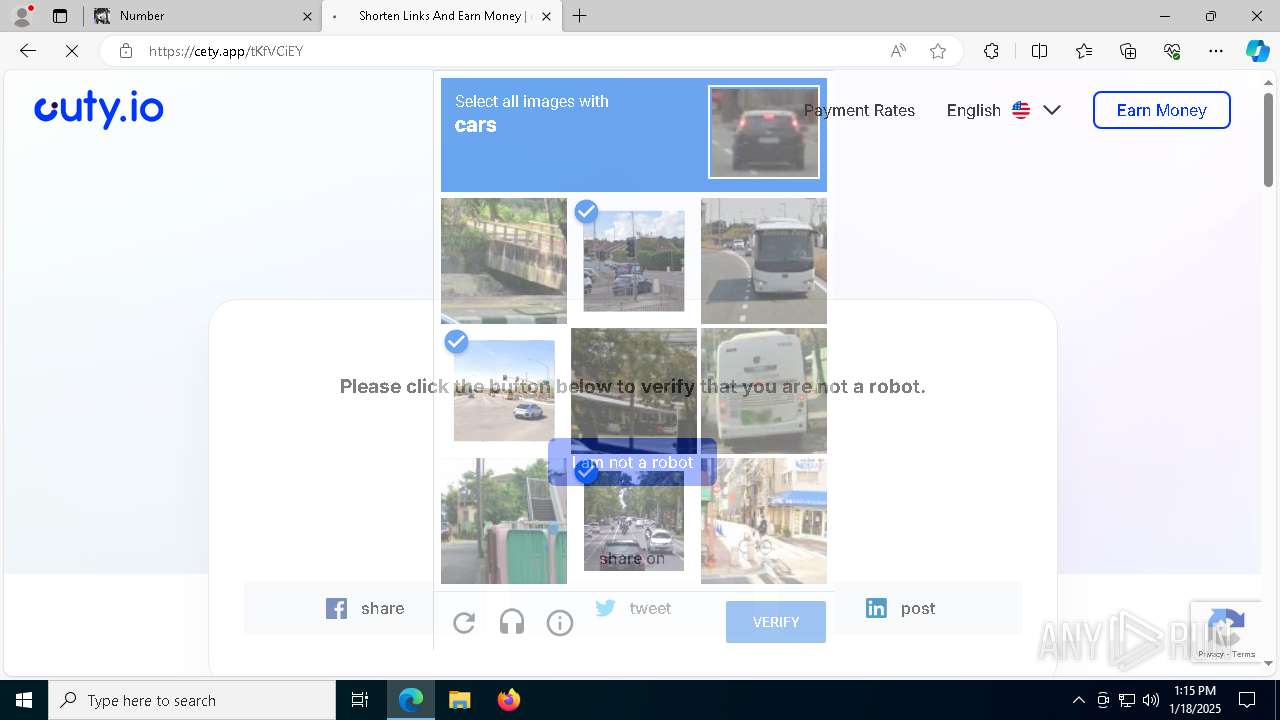This screenshot has width=1280, height=720.
Task: Select the concrete bridge tile
Action: (x=504, y=261)
